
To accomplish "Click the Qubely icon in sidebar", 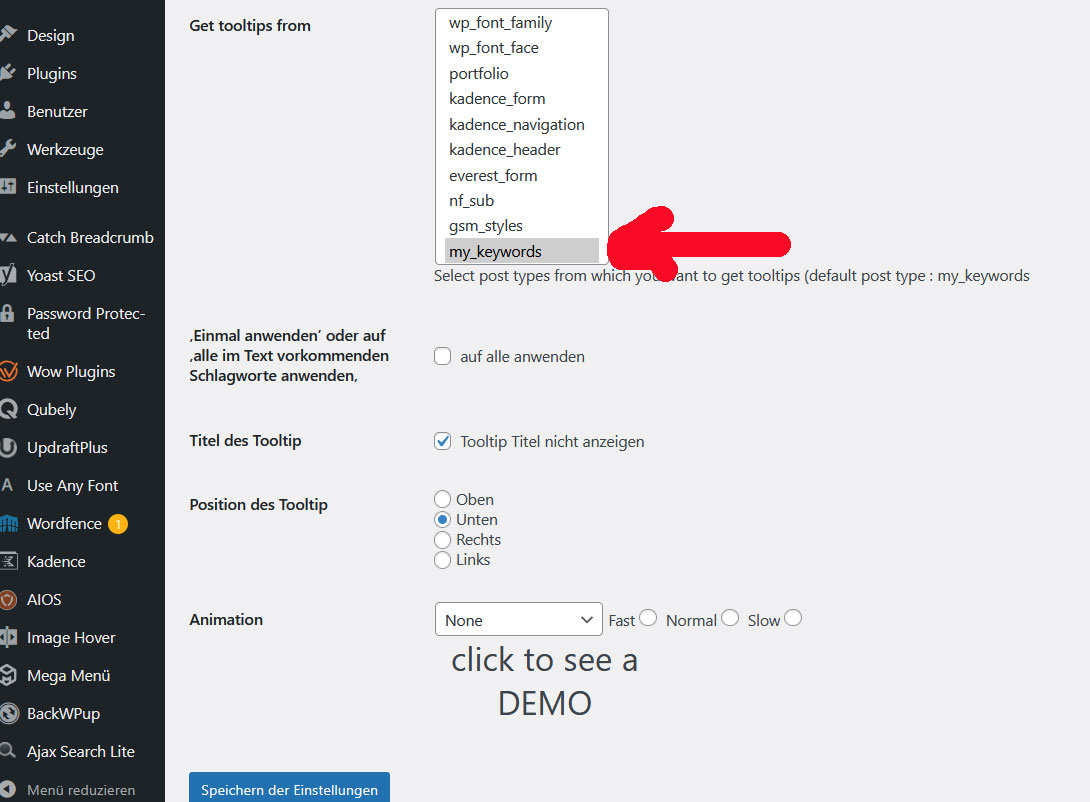I will point(9,410).
